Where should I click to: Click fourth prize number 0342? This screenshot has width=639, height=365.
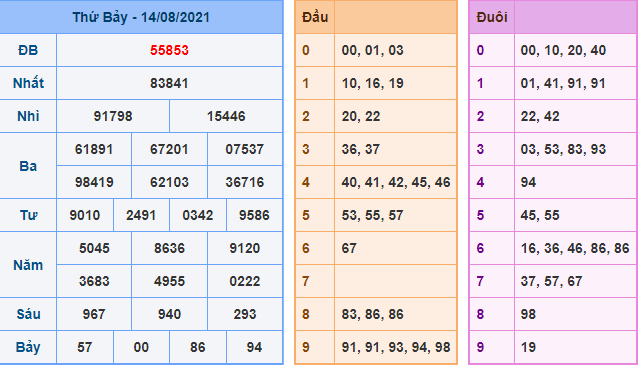click(x=198, y=215)
